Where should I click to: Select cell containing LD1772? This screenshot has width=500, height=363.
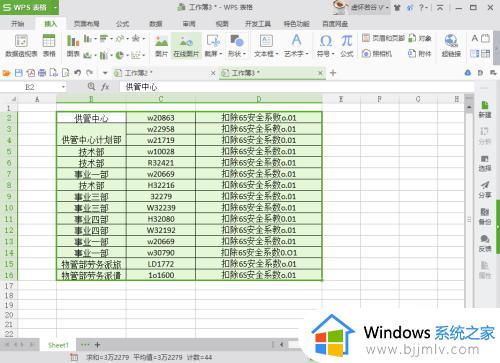pyautogui.click(x=161, y=264)
